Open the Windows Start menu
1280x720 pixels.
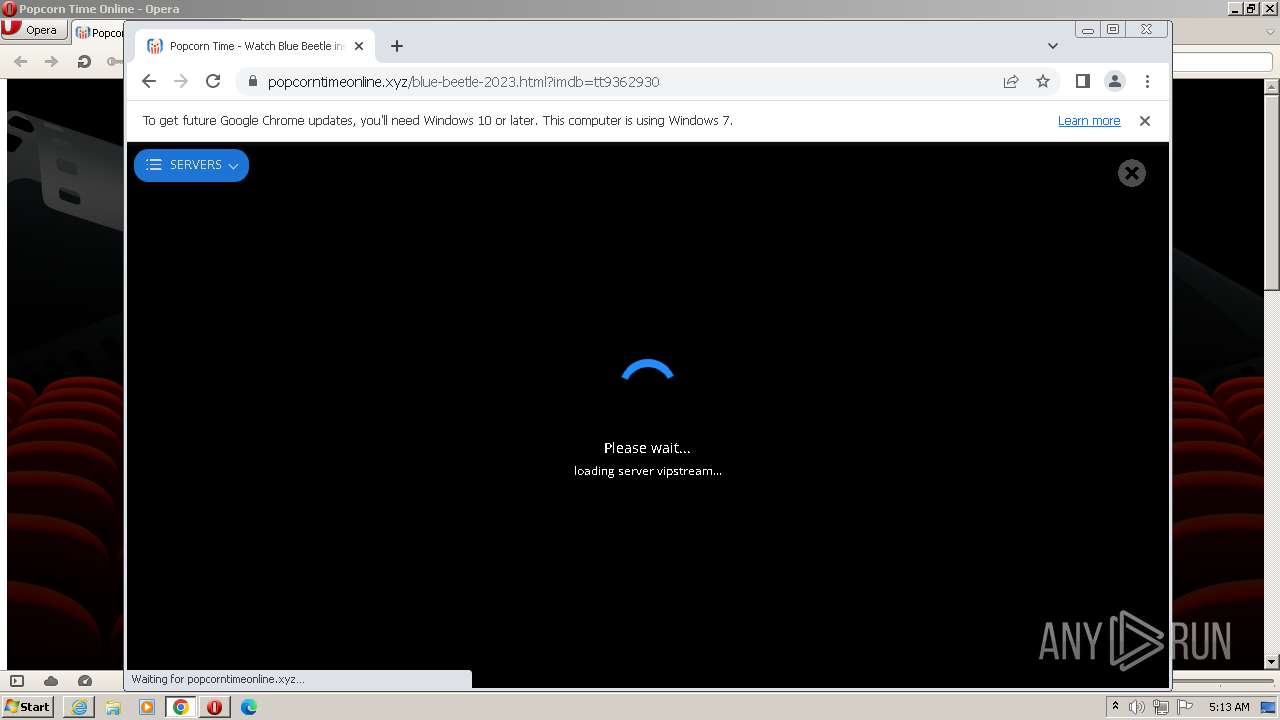tap(27, 707)
